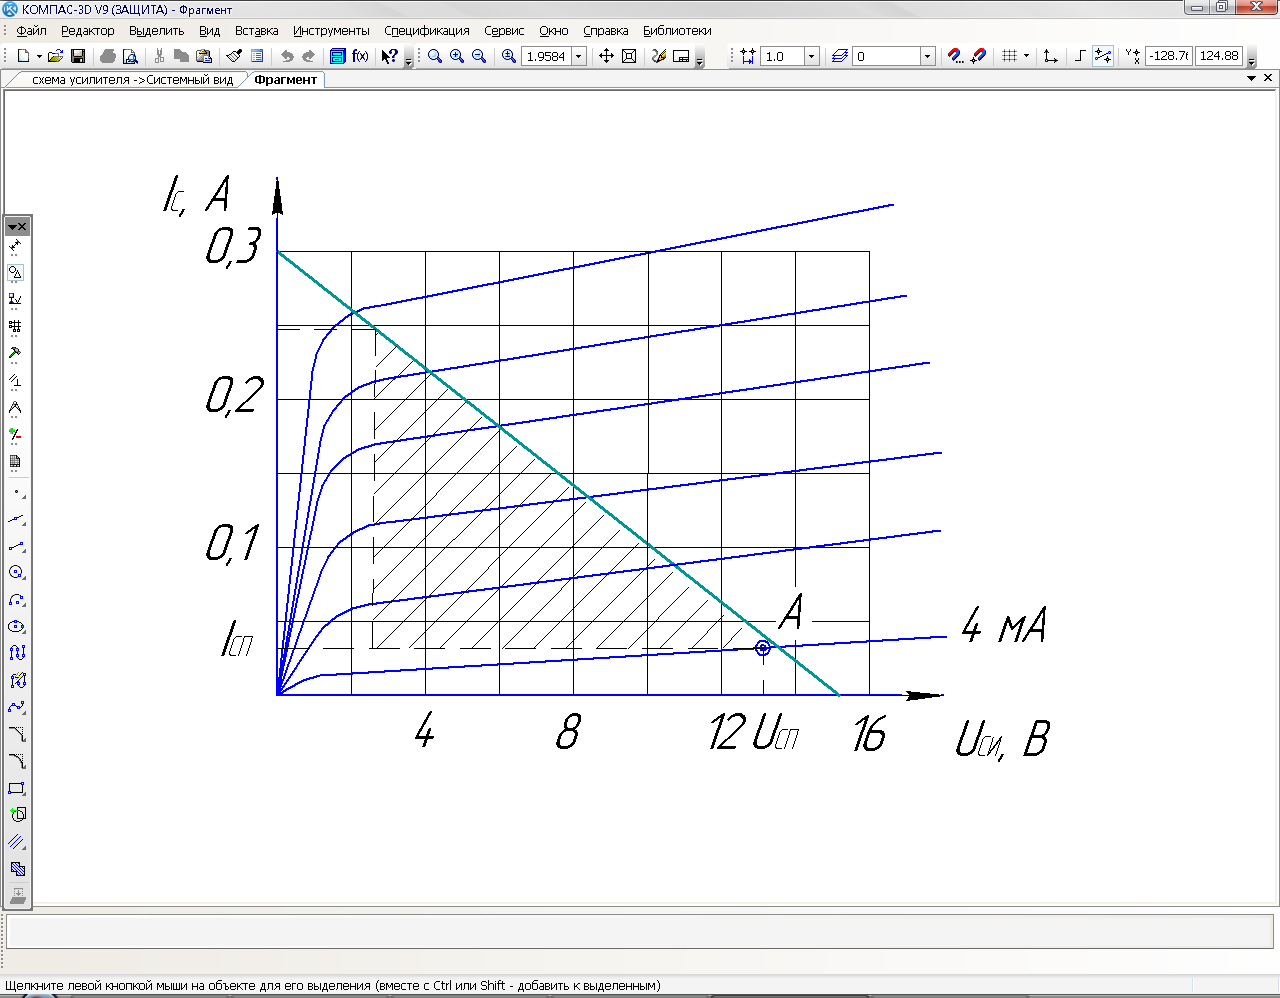This screenshot has height=998, width=1280.
Task: Activate the pan view cross-arrows icon
Action: 606,56
